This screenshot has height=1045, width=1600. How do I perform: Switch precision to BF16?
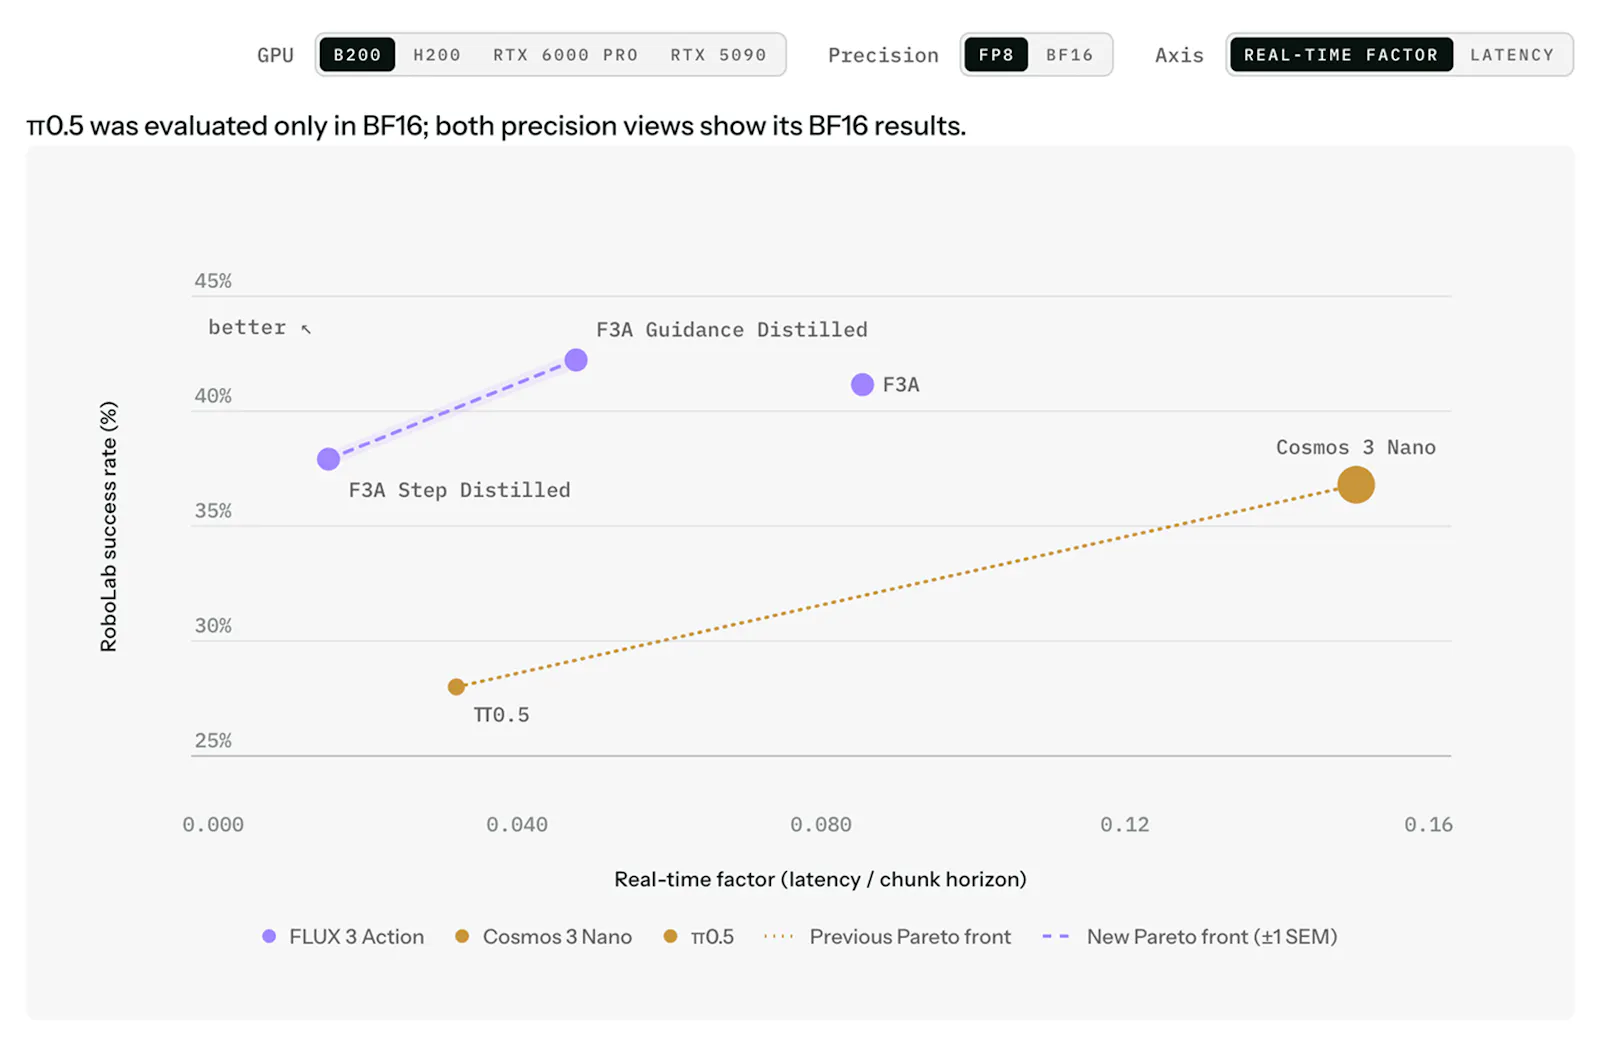point(1069,55)
